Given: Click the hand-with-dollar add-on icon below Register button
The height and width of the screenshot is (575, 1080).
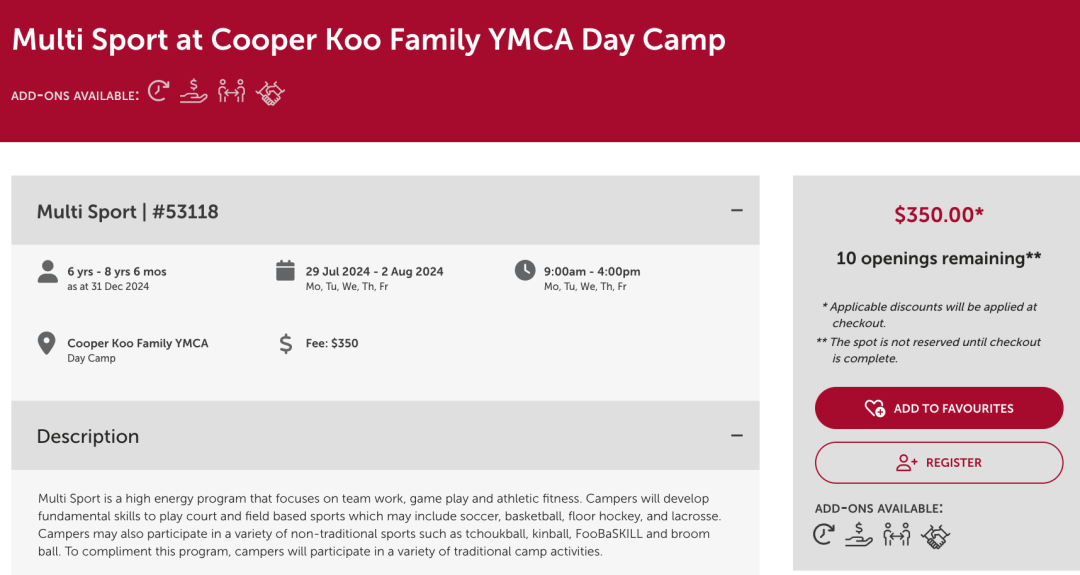Looking at the screenshot, I should [x=859, y=534].
